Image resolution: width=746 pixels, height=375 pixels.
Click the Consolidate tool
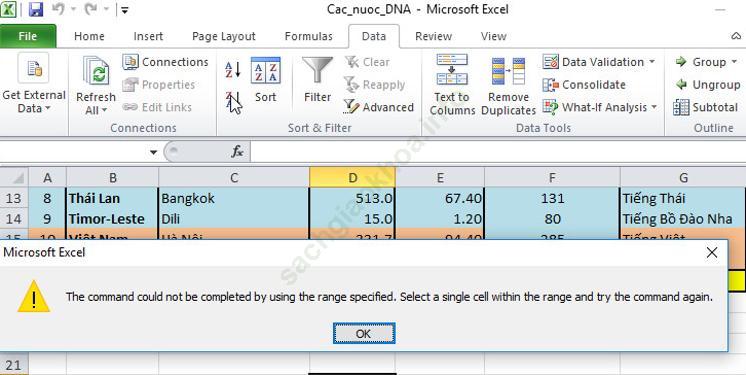(584, 85)
